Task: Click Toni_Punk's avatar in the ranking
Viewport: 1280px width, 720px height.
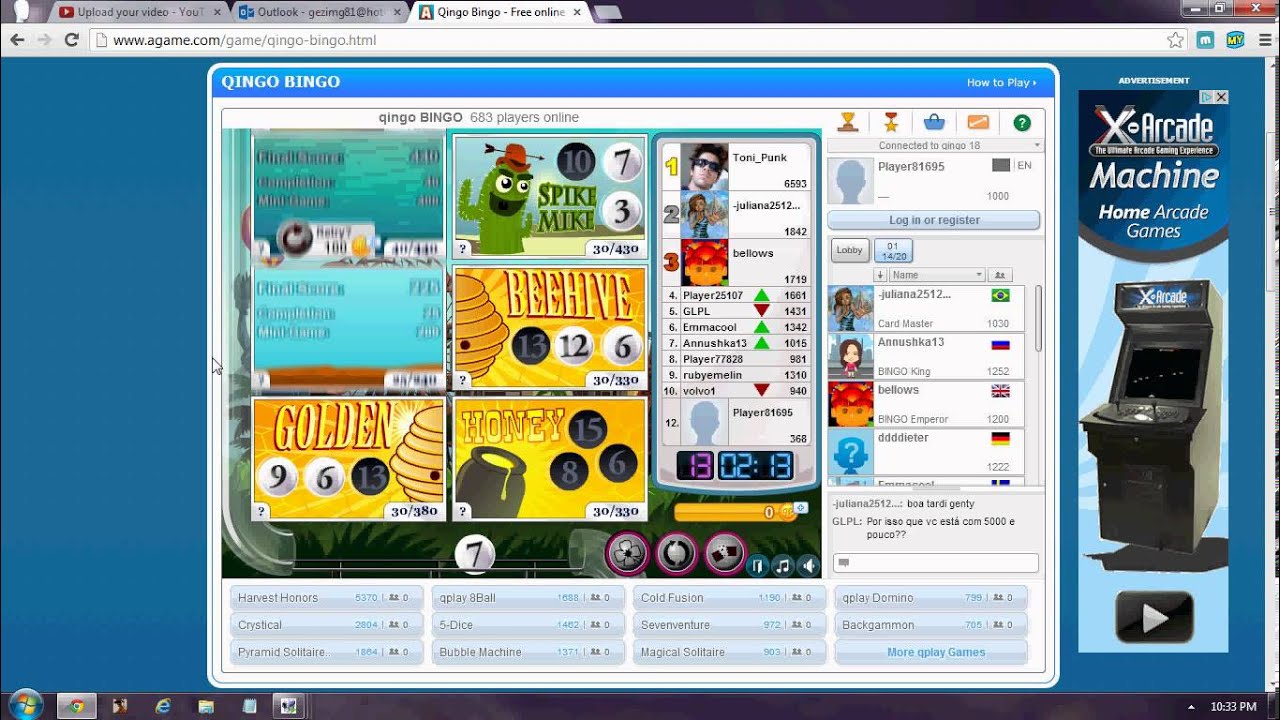Action: pos(704,167)
